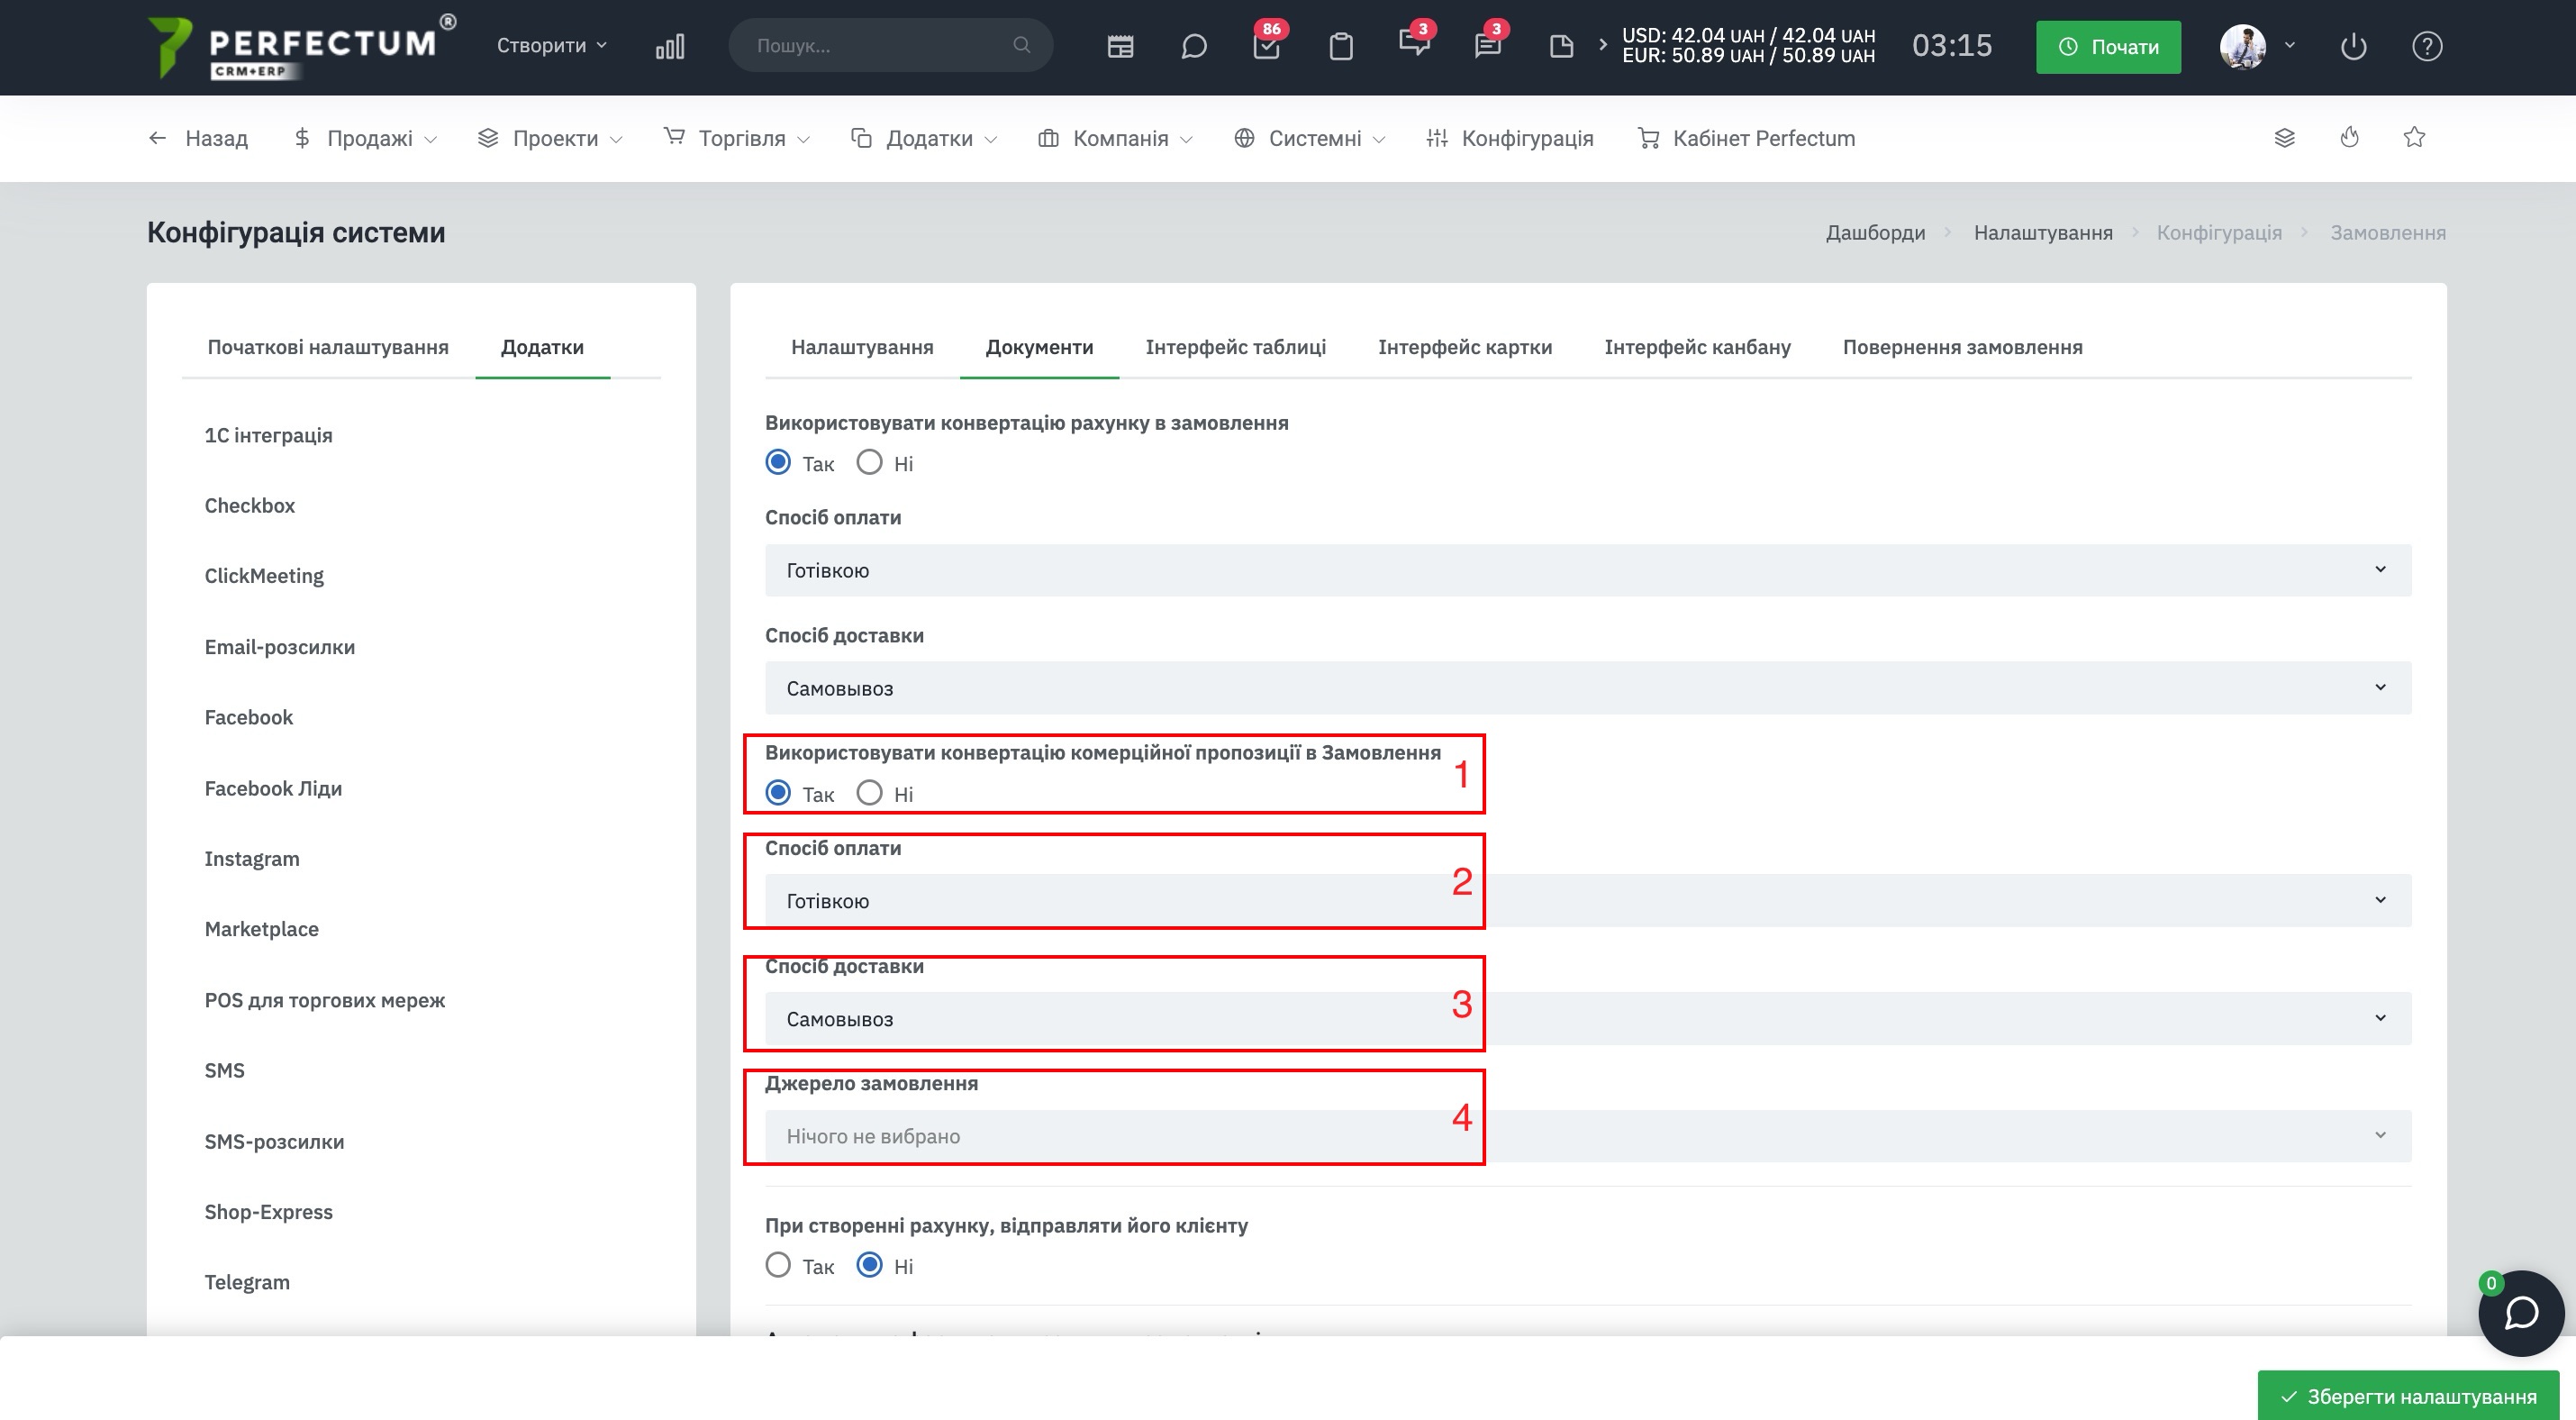
Task: Click the Perfectum CRM+ERP logo
Action: click(x=301, y=46)
